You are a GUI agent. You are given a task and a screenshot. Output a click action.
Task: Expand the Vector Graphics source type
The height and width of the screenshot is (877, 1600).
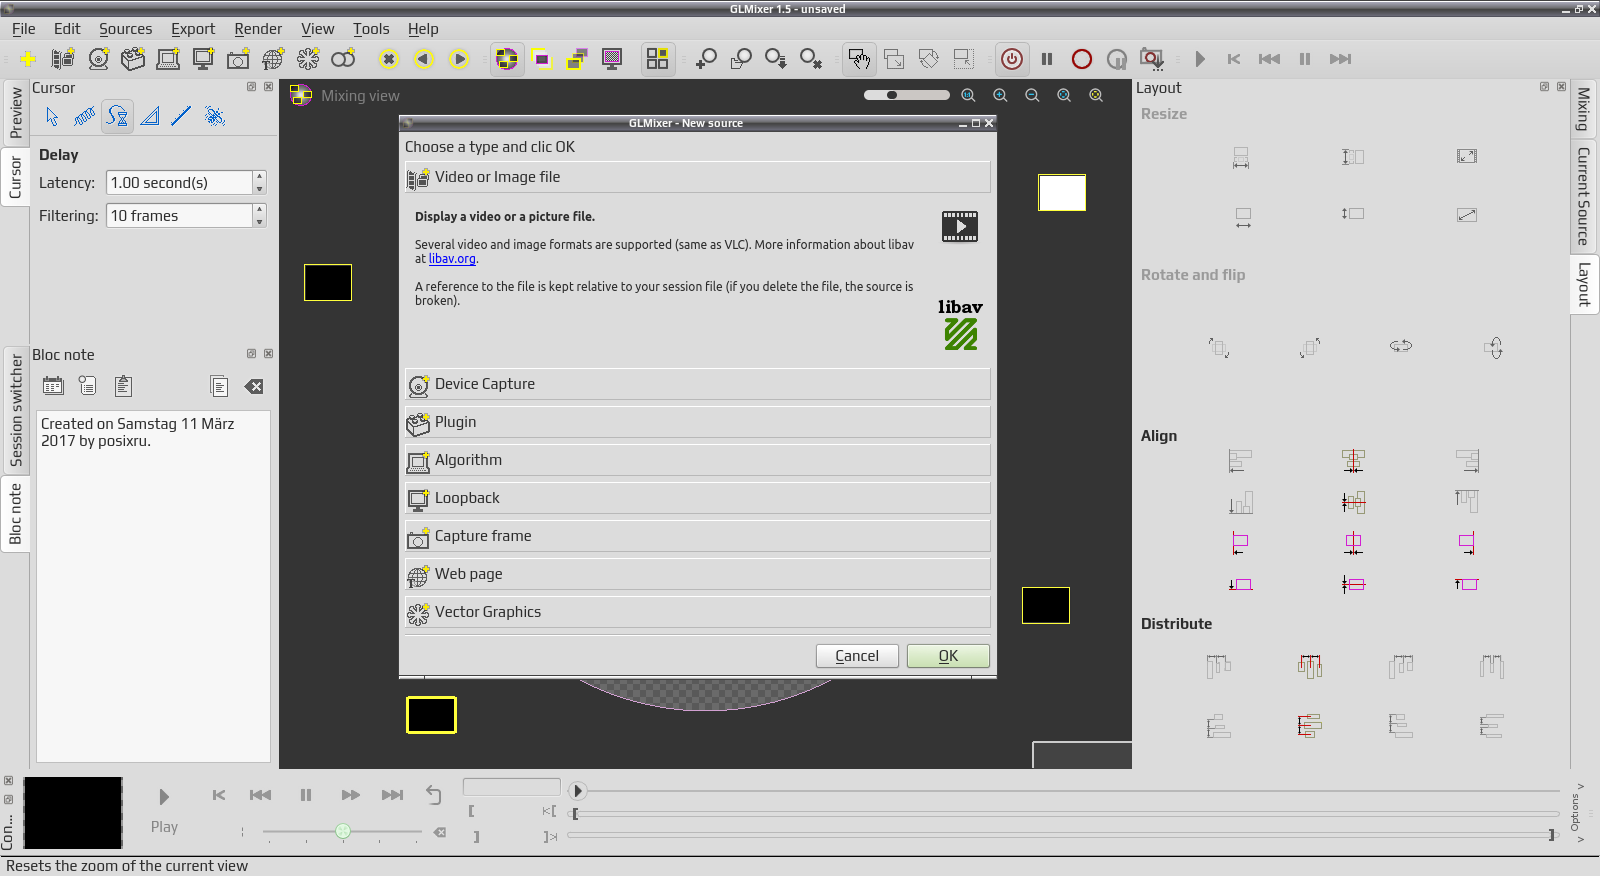coord(697,612)
